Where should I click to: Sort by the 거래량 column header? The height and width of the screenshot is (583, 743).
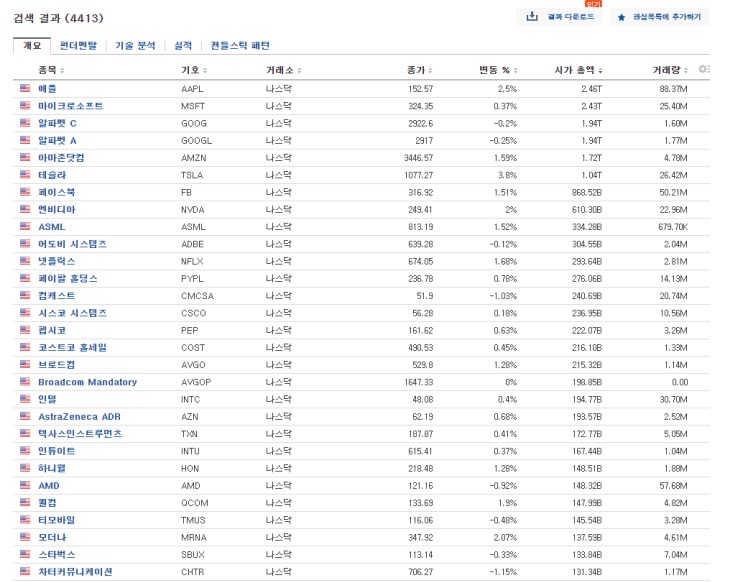pyautogui.click(x=670, y=70)
